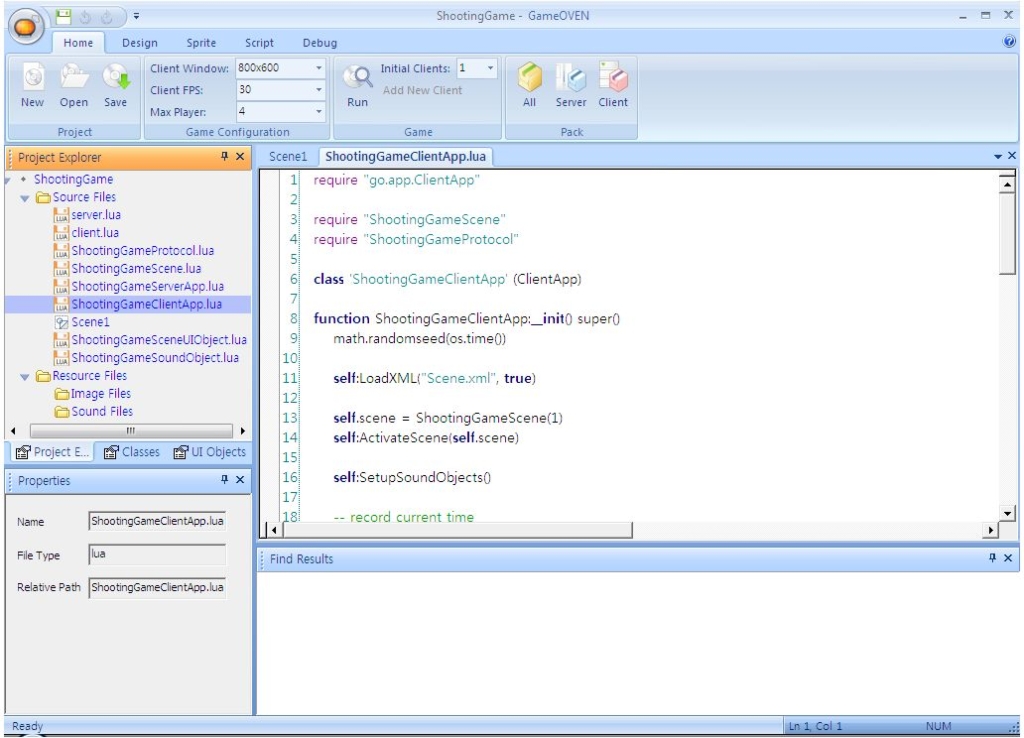Pin the Properties panel
The width and height of the screenshot is (1024, 738).
tap(225, 479)
